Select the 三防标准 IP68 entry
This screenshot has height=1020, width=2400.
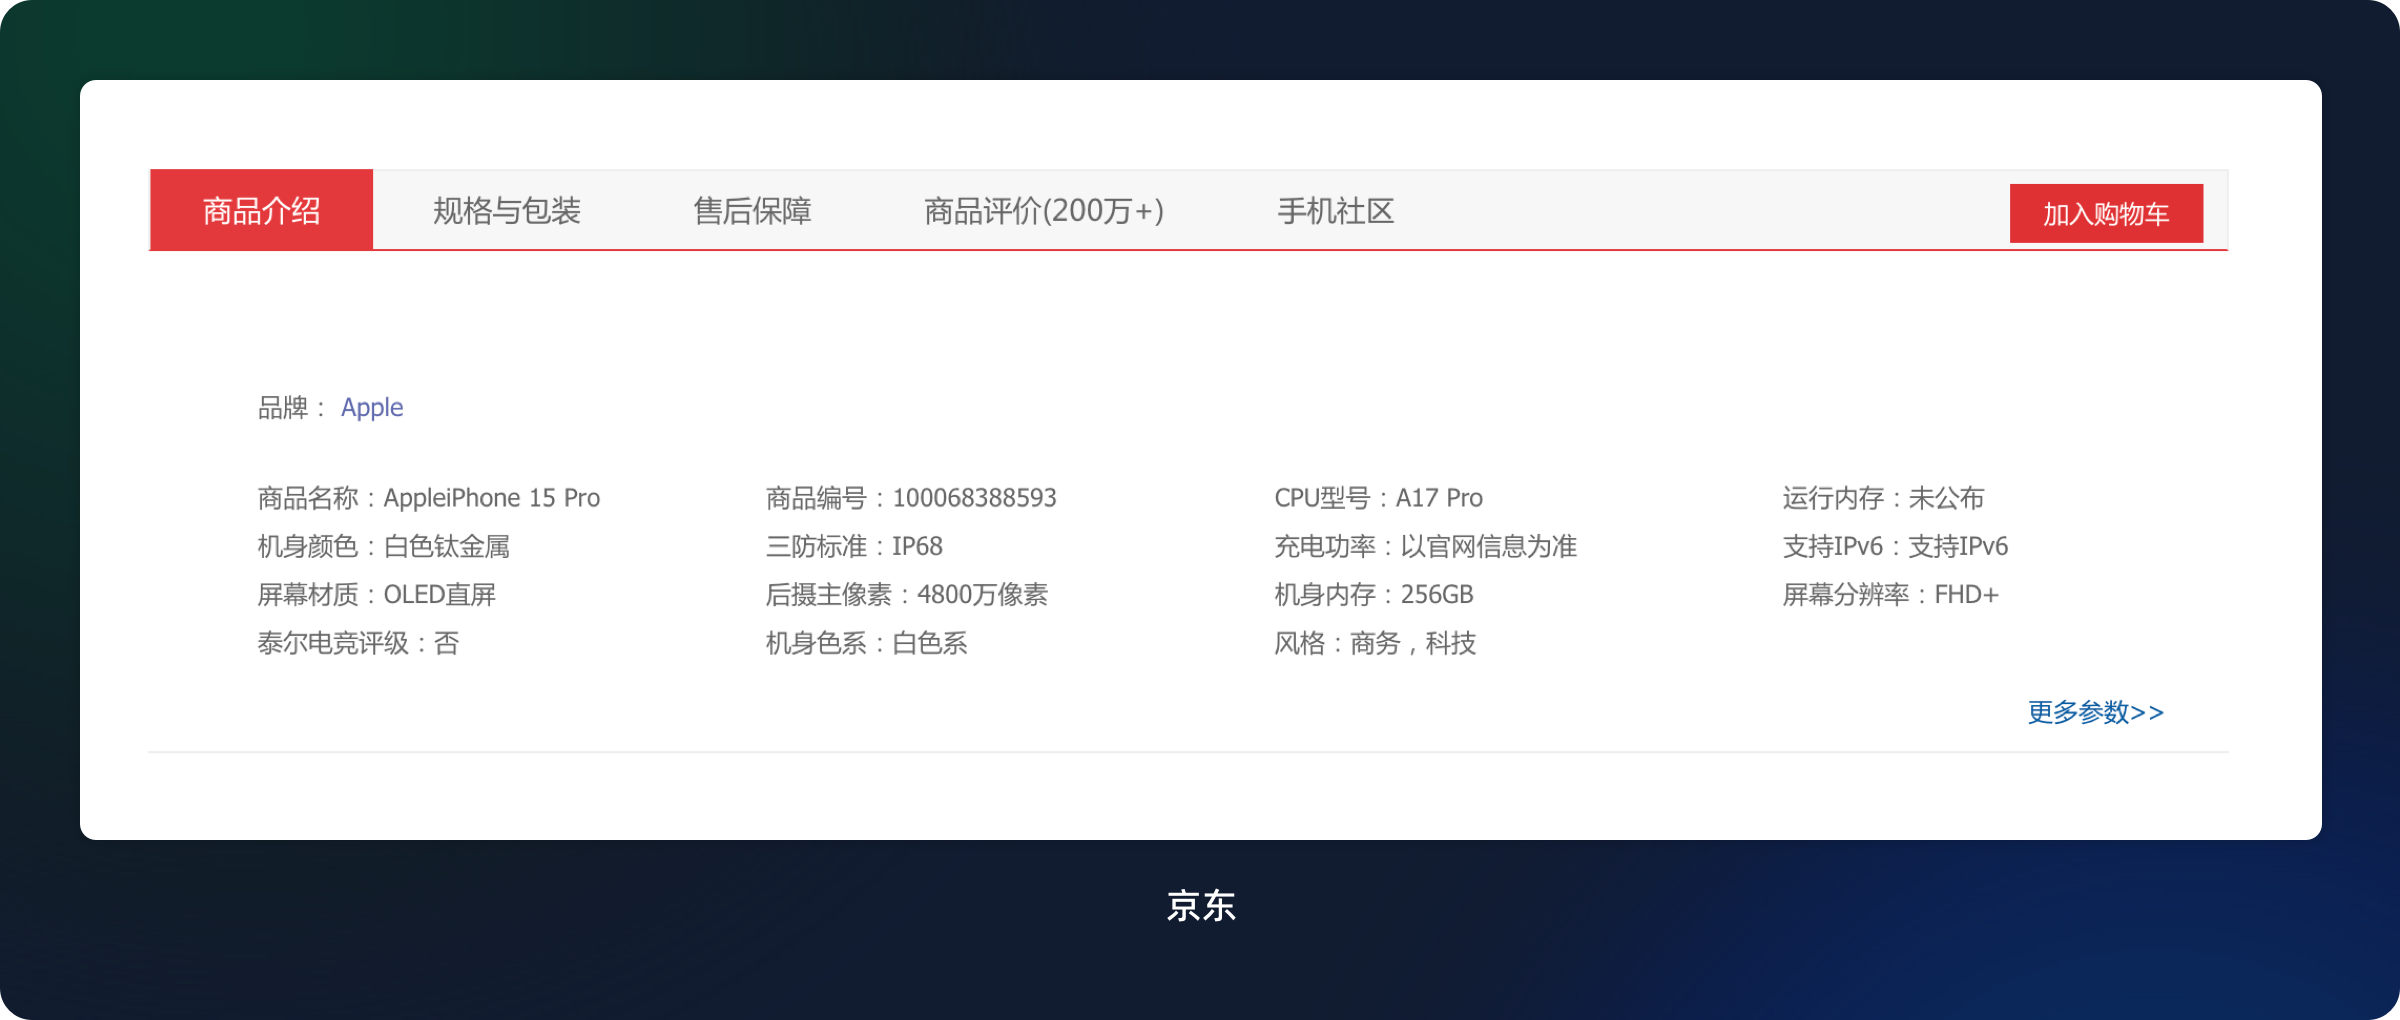pyautogui.click(x=854, y=546)
